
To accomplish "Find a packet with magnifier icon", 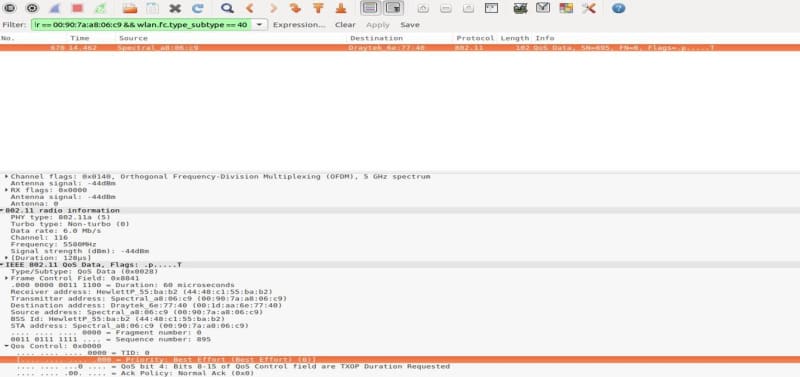I will (227, 8).
